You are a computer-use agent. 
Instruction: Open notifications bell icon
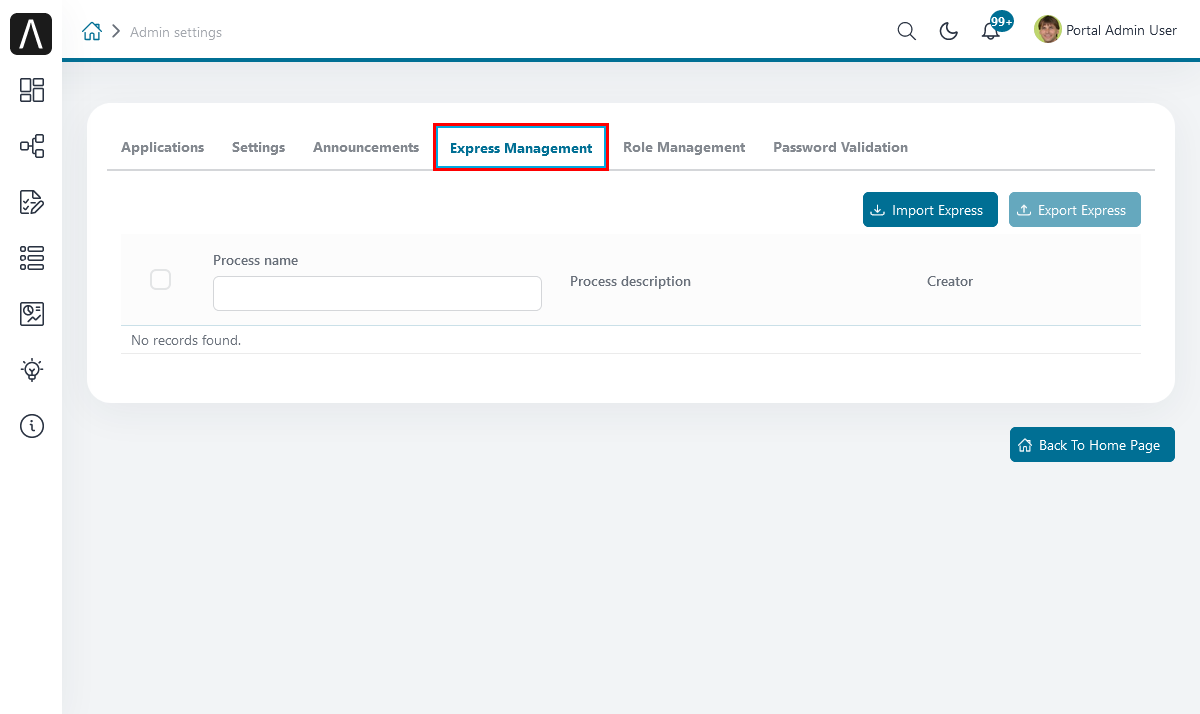tap(990, 32)
